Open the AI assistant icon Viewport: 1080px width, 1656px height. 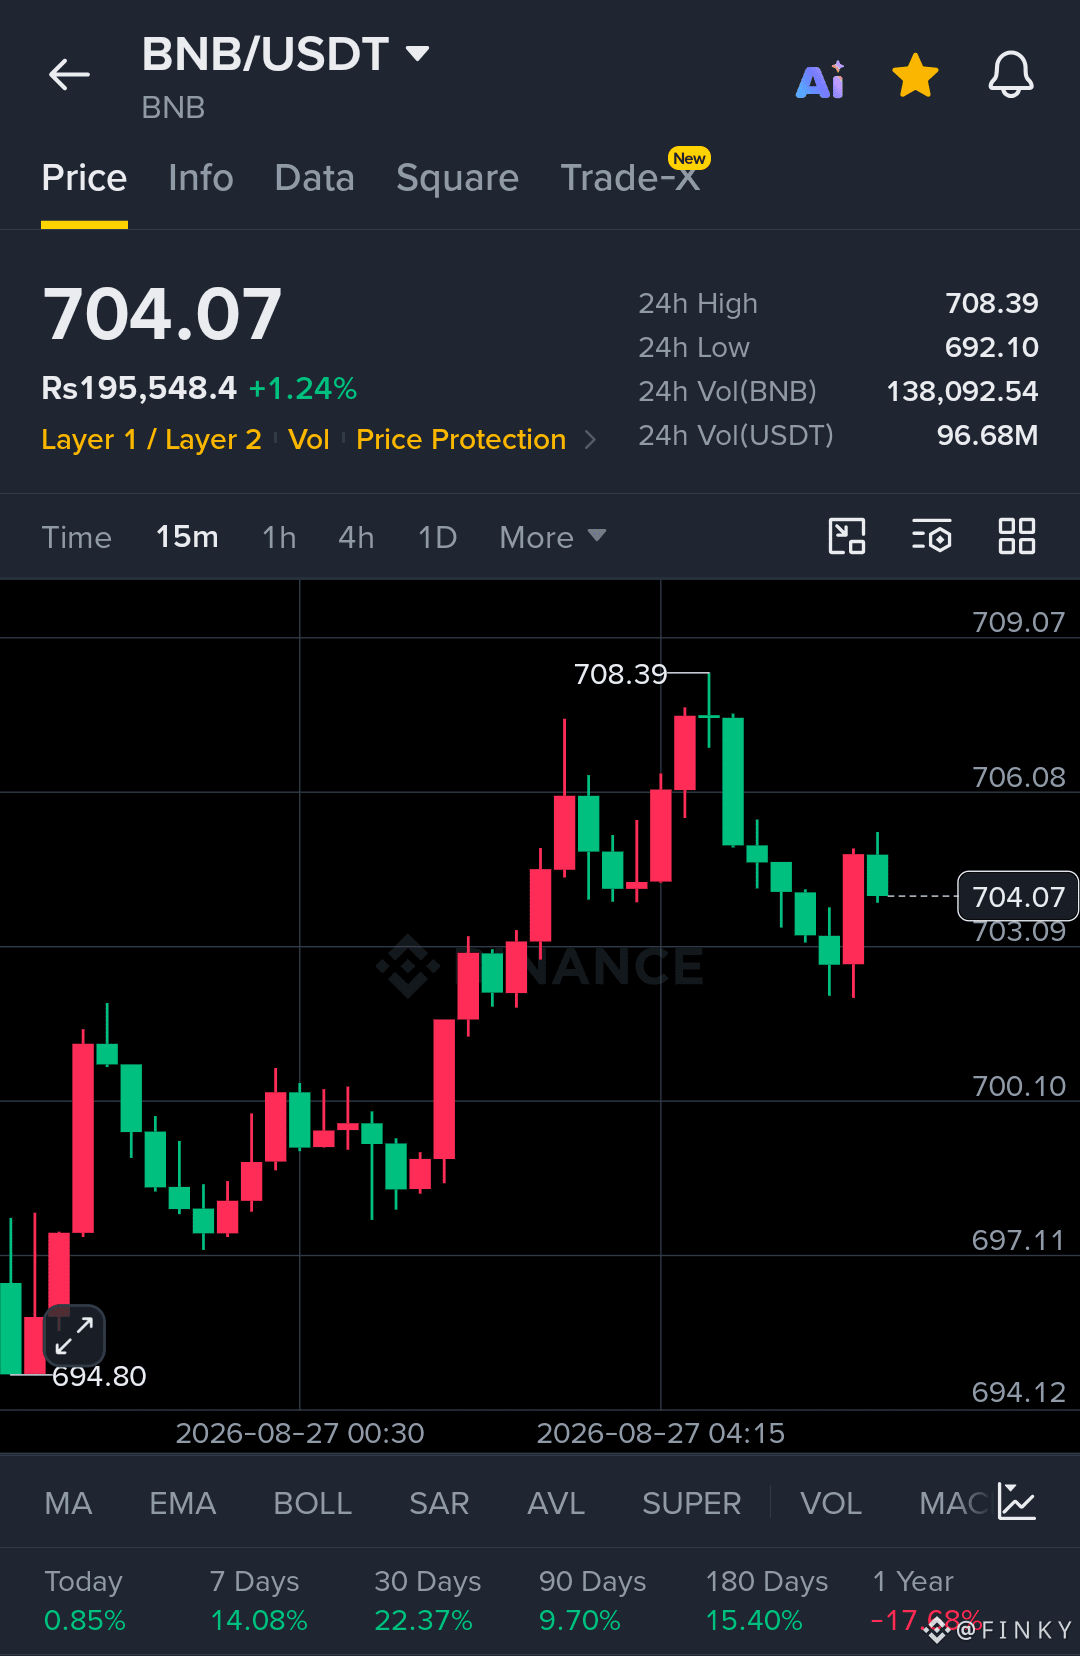[x=820, y=79]
